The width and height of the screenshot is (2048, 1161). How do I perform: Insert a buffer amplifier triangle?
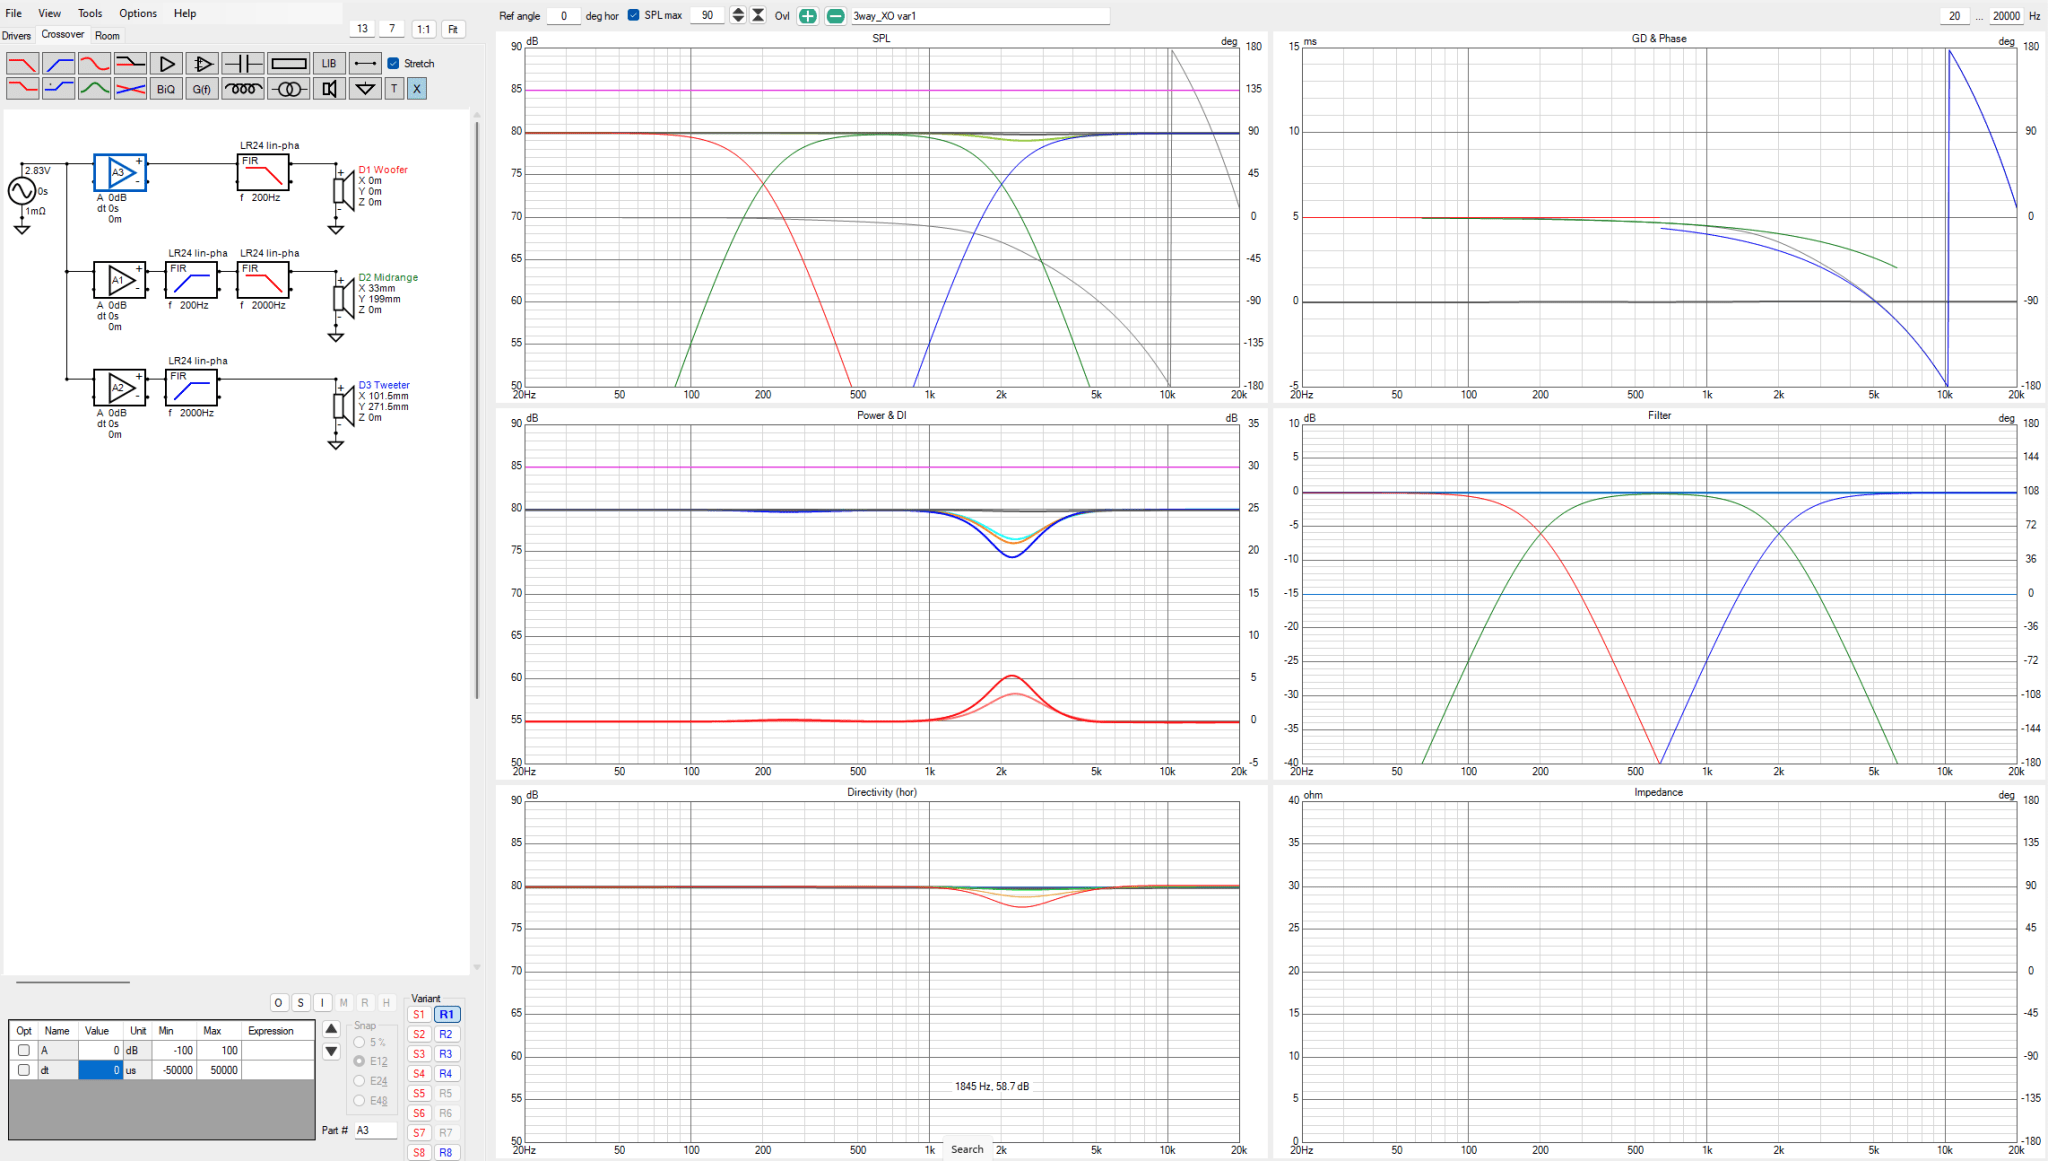tap(166, 63)
